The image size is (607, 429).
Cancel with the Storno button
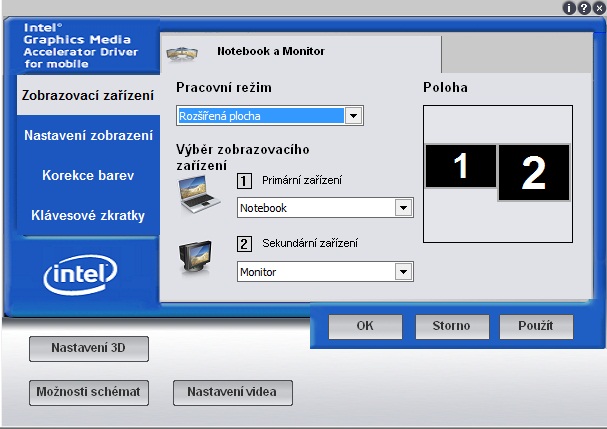click(x=452, y=326)
